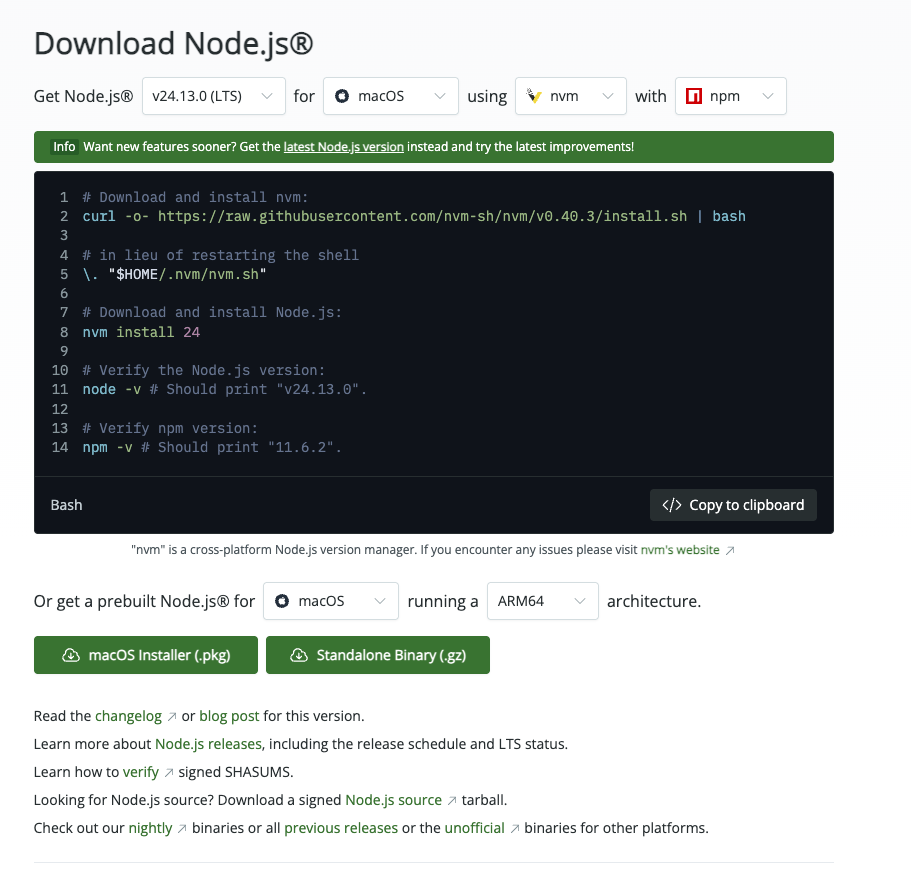
Task: Expand the macOS platform dropdown after 'for'
Action: [390, 96]
